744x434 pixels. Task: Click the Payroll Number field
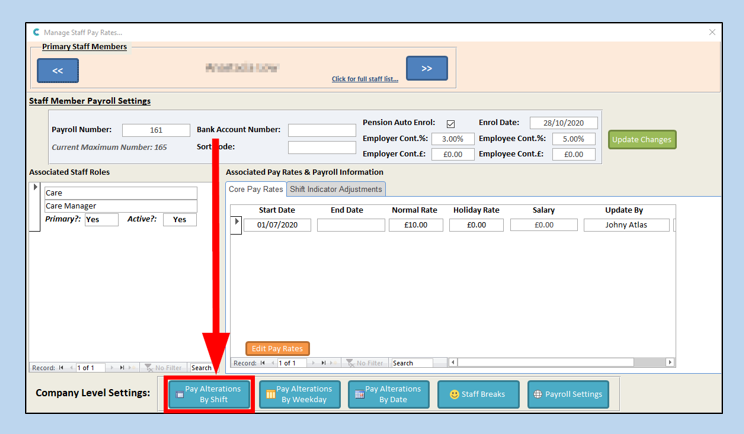[x=156, y=130]
